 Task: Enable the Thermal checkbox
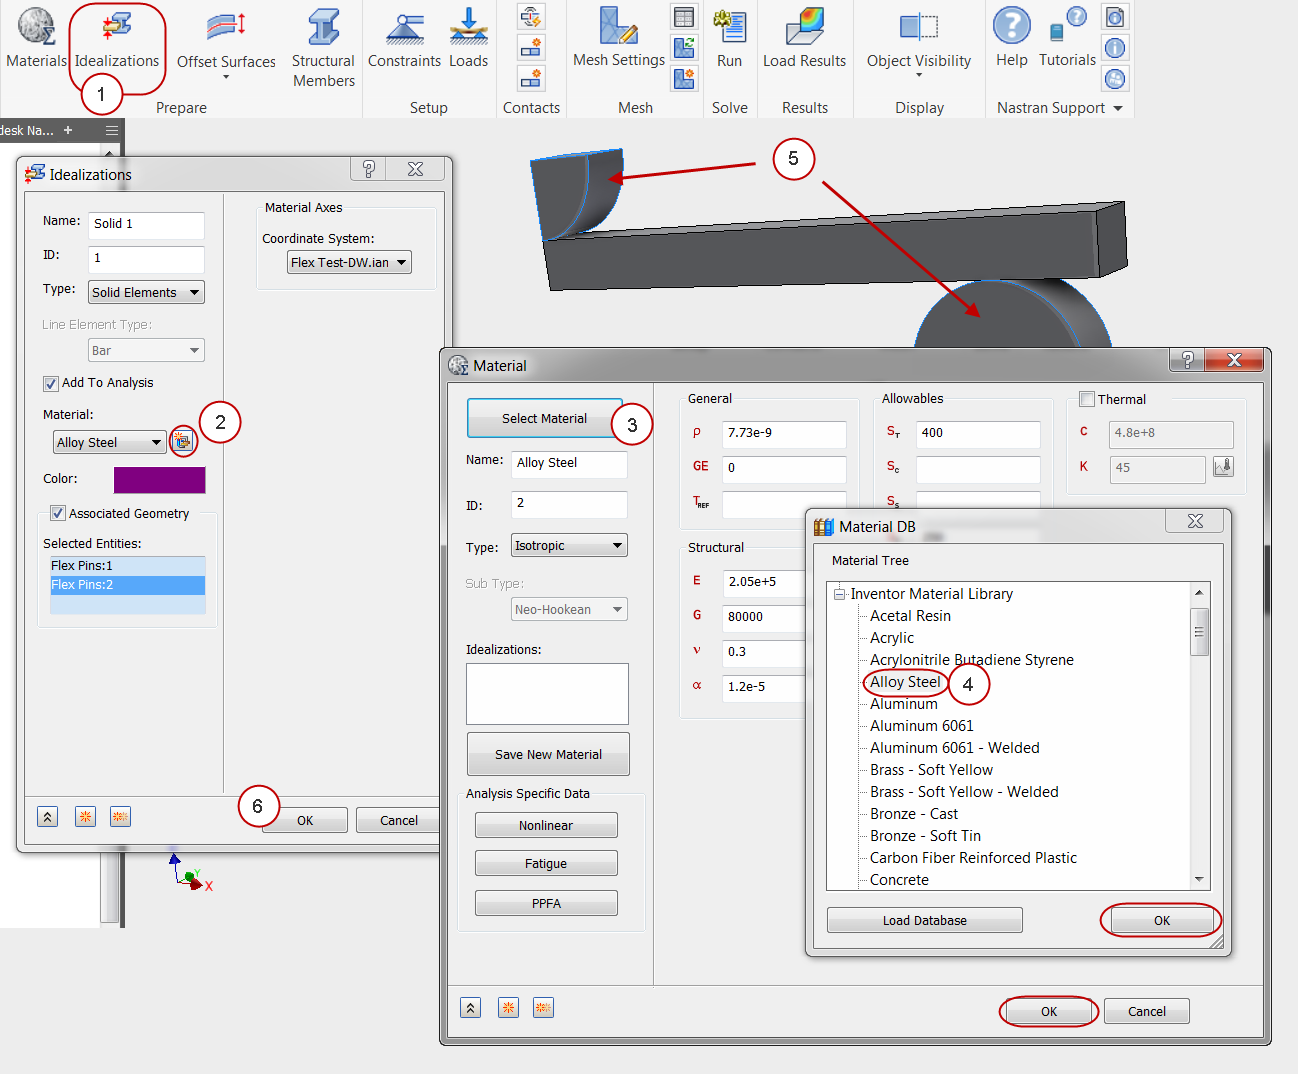coord(1087,399)
